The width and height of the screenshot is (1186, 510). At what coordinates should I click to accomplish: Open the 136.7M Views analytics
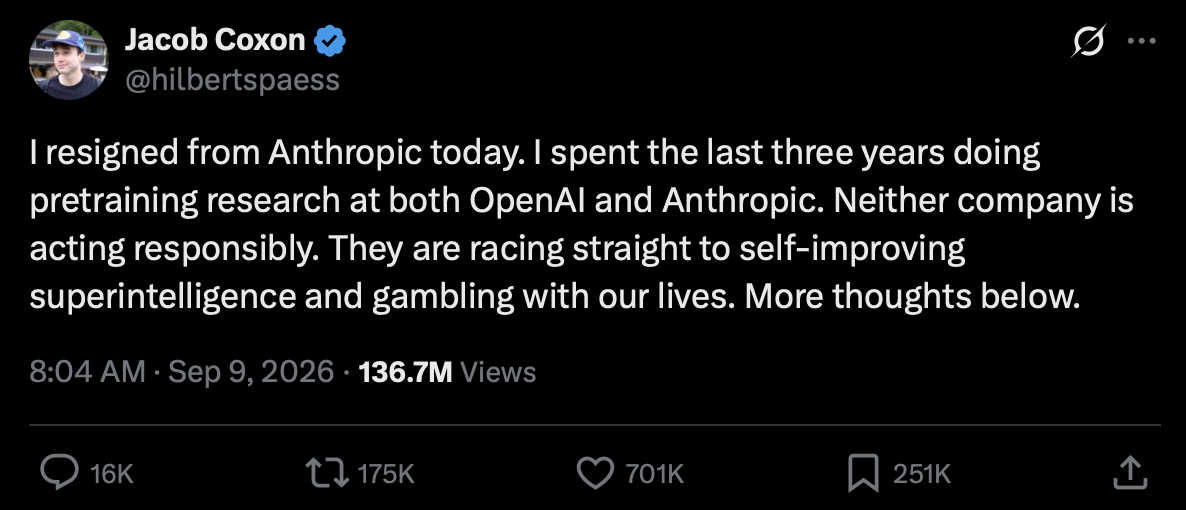coord(447,372)
